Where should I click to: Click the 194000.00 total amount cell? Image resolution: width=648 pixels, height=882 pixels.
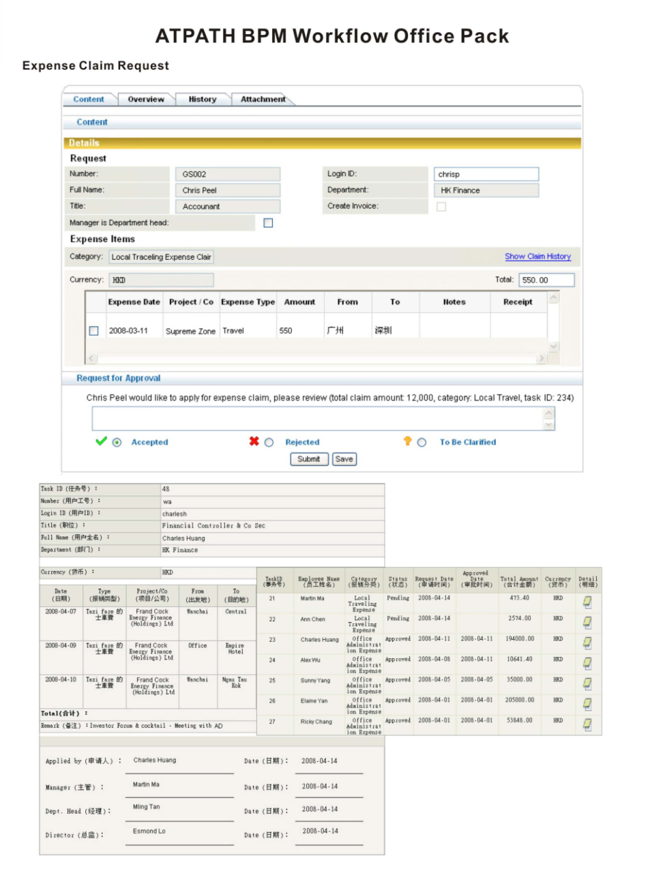click(519, 639)
